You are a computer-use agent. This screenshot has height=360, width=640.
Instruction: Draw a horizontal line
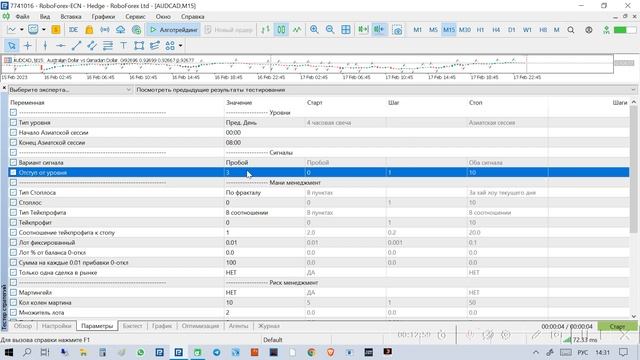pos(61,45)
